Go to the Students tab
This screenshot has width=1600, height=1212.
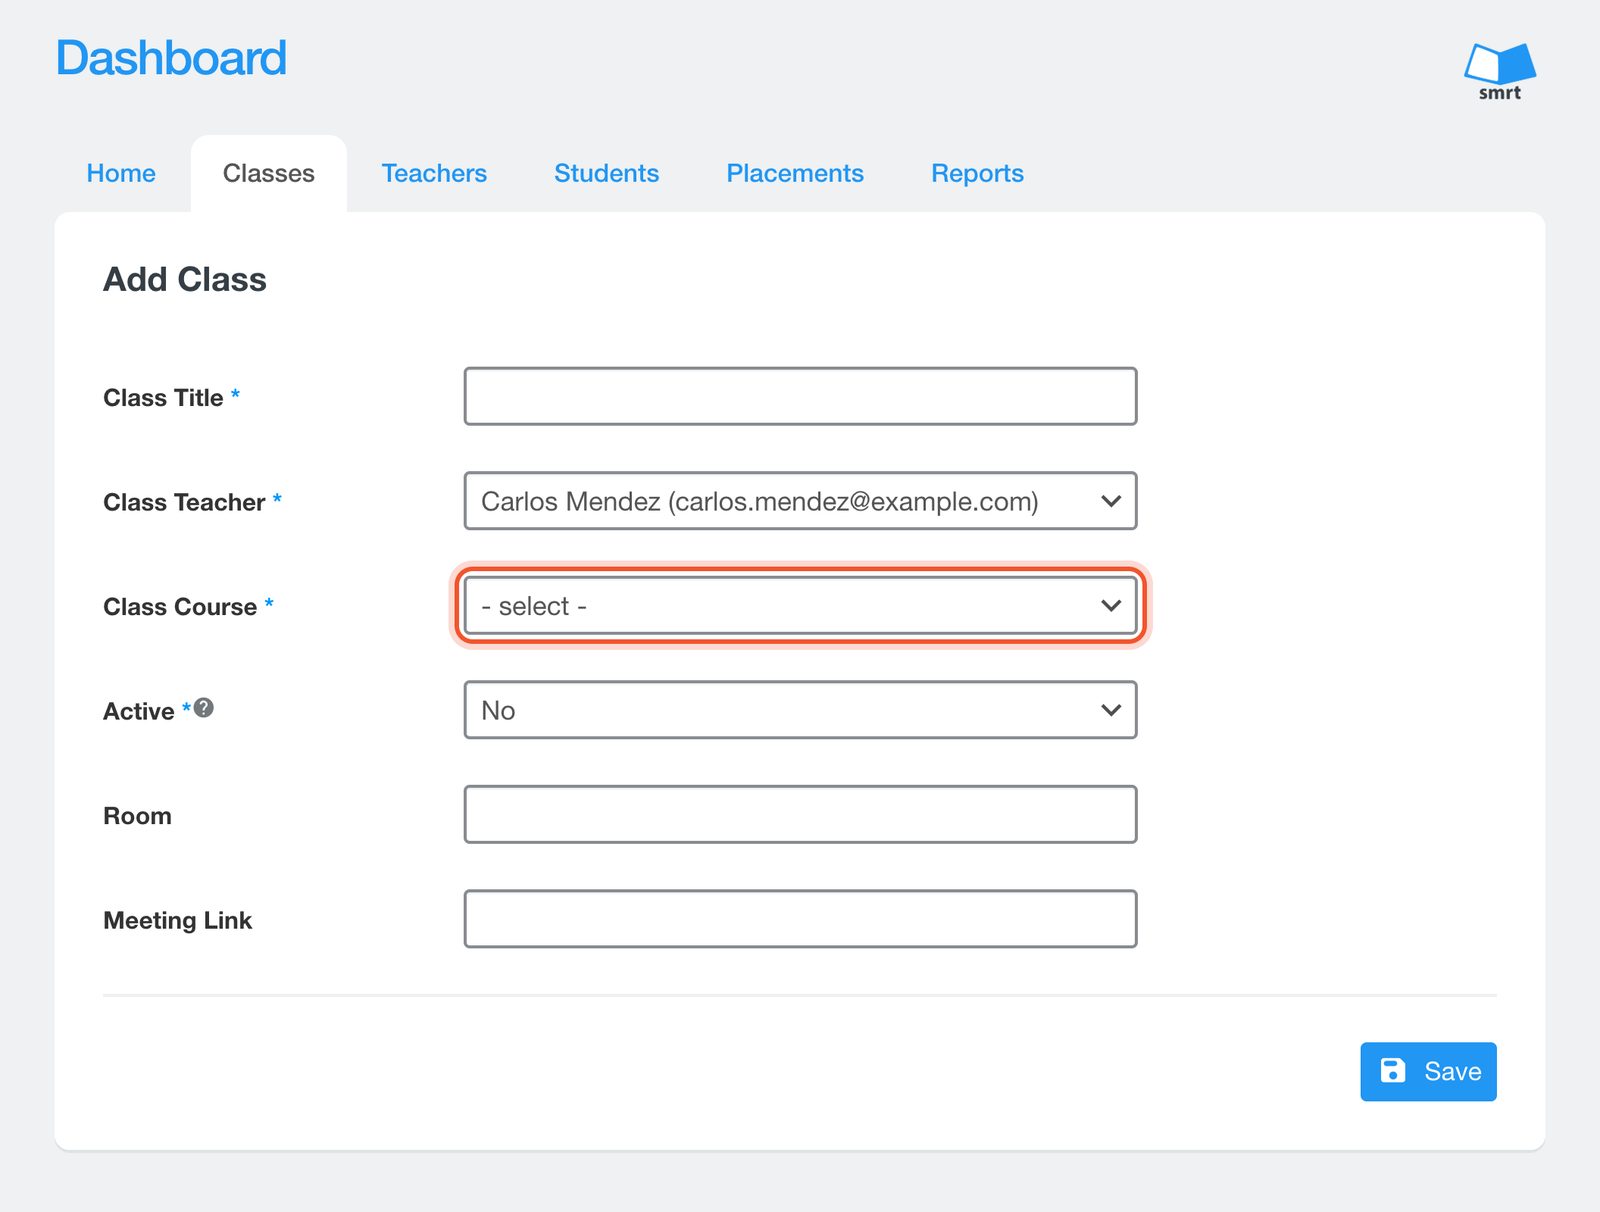click(606, 173)
